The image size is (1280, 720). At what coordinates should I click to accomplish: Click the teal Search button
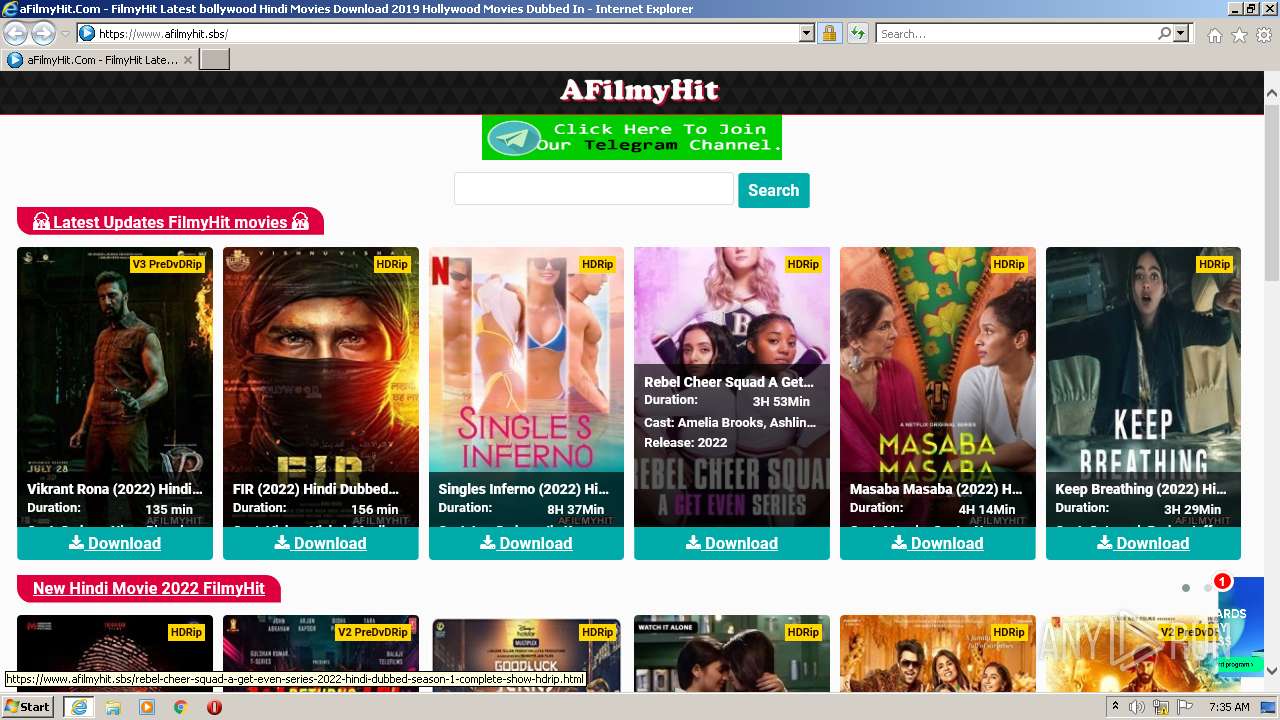pyautogui.click(x=774, y=190)
